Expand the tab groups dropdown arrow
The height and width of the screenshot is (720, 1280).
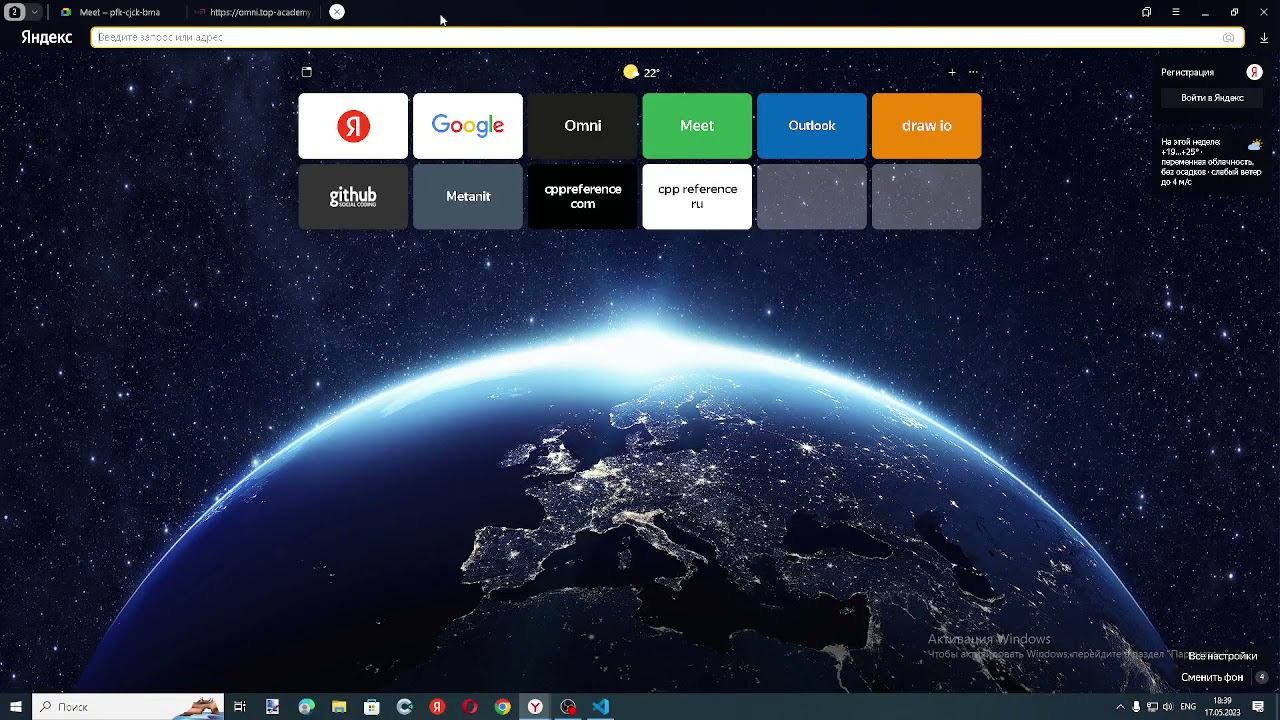[35, 12]
